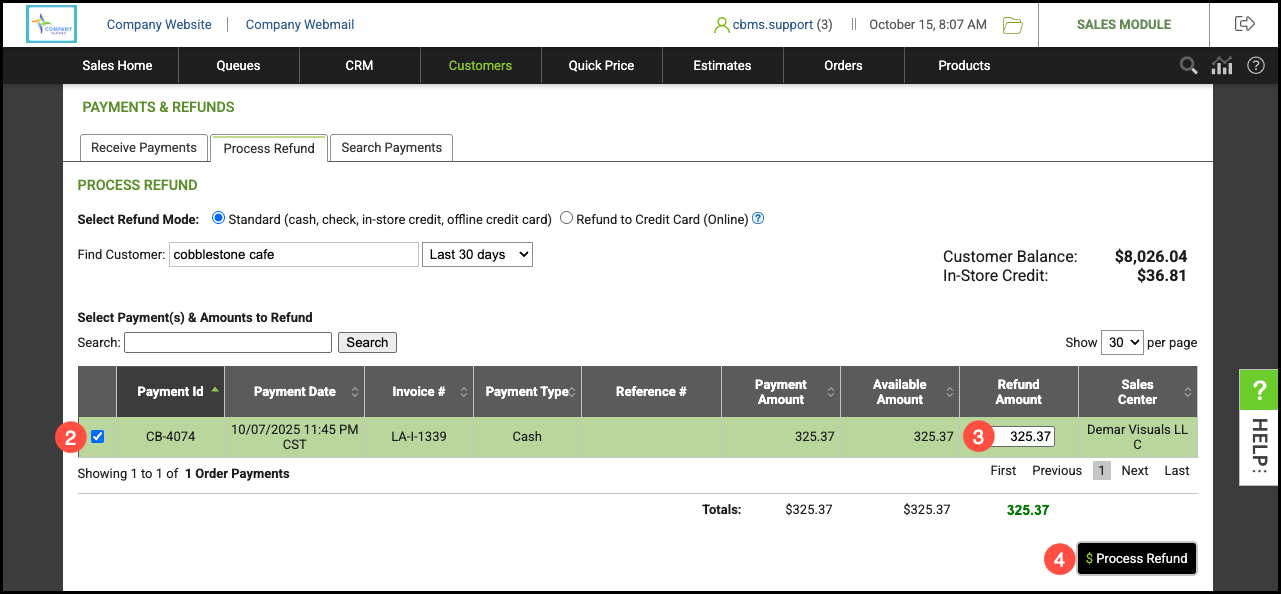
Task: Click the logout exit icon
Action: tap(1245, 24)
